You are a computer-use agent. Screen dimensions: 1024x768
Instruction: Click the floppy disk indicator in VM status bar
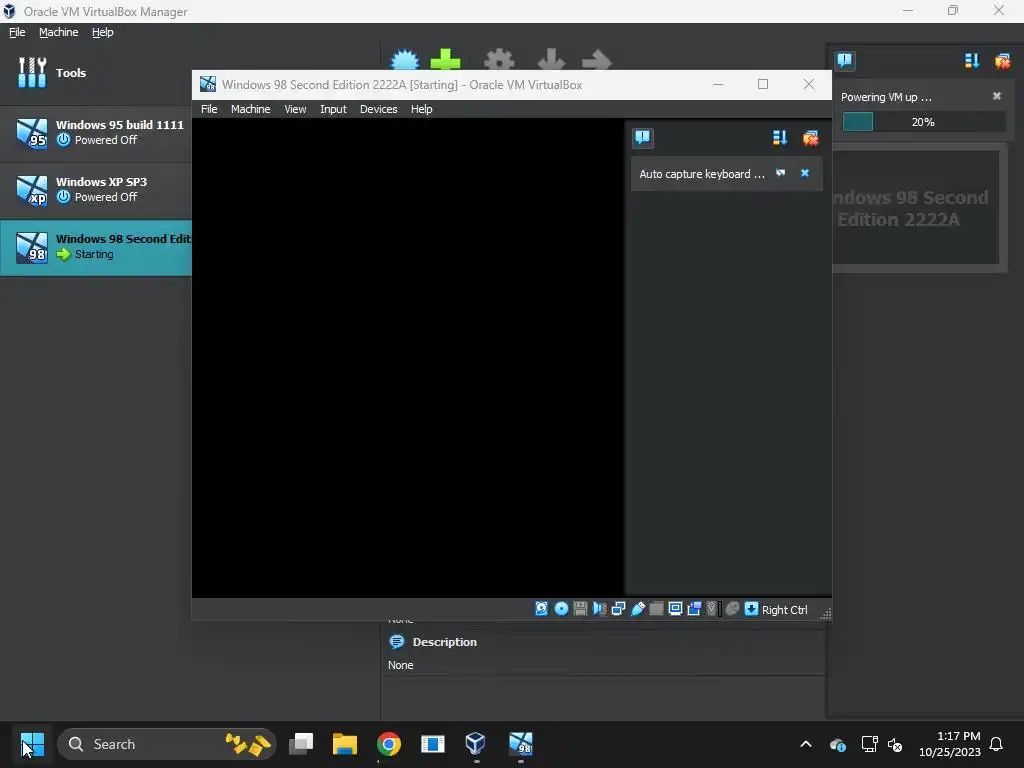pyautogui.click(x=580, y=609)
